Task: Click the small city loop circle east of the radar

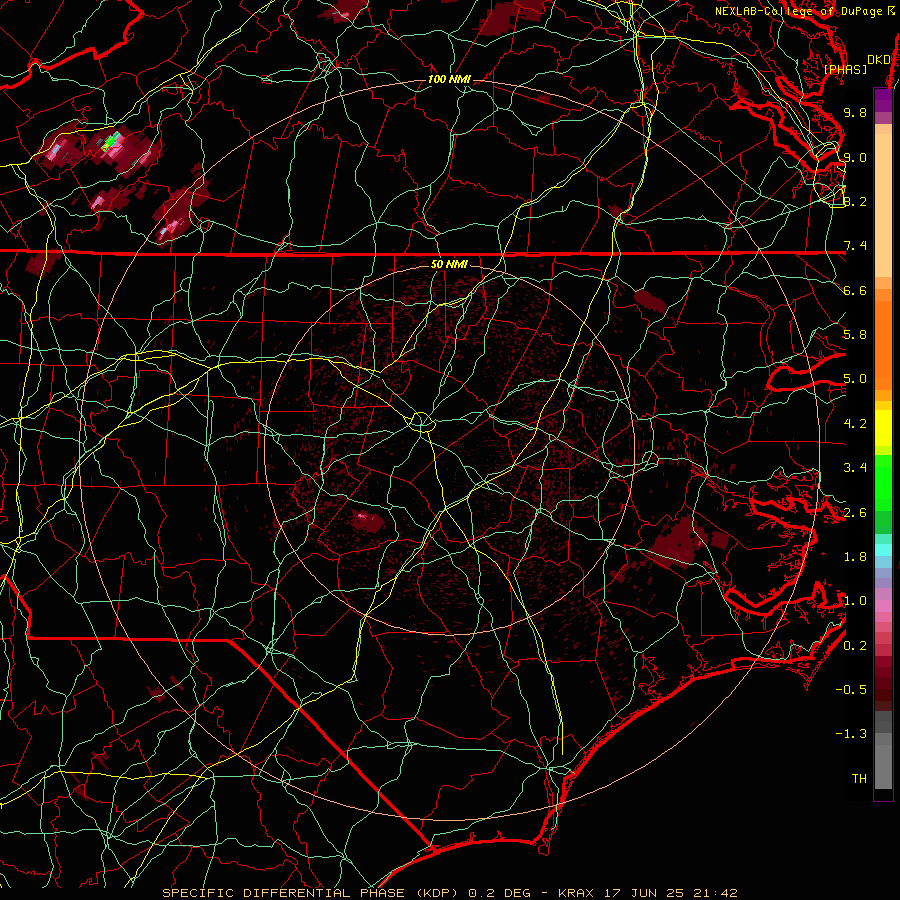Action: click(x=650, y=459)
